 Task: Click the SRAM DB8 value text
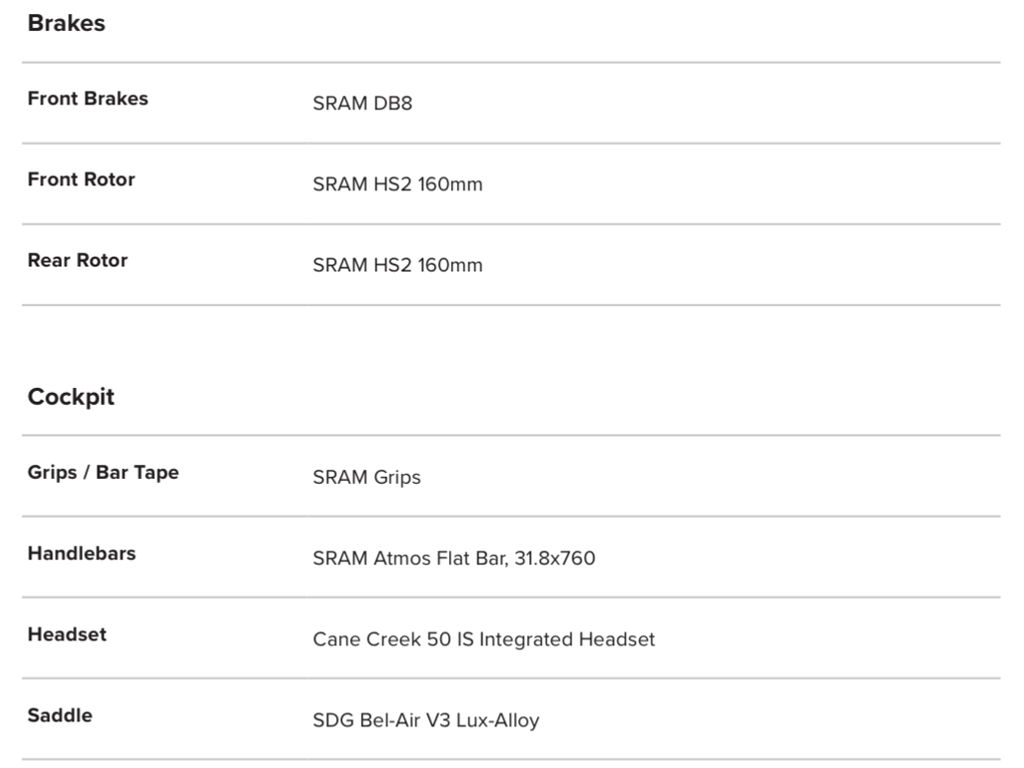click(362, 104)
